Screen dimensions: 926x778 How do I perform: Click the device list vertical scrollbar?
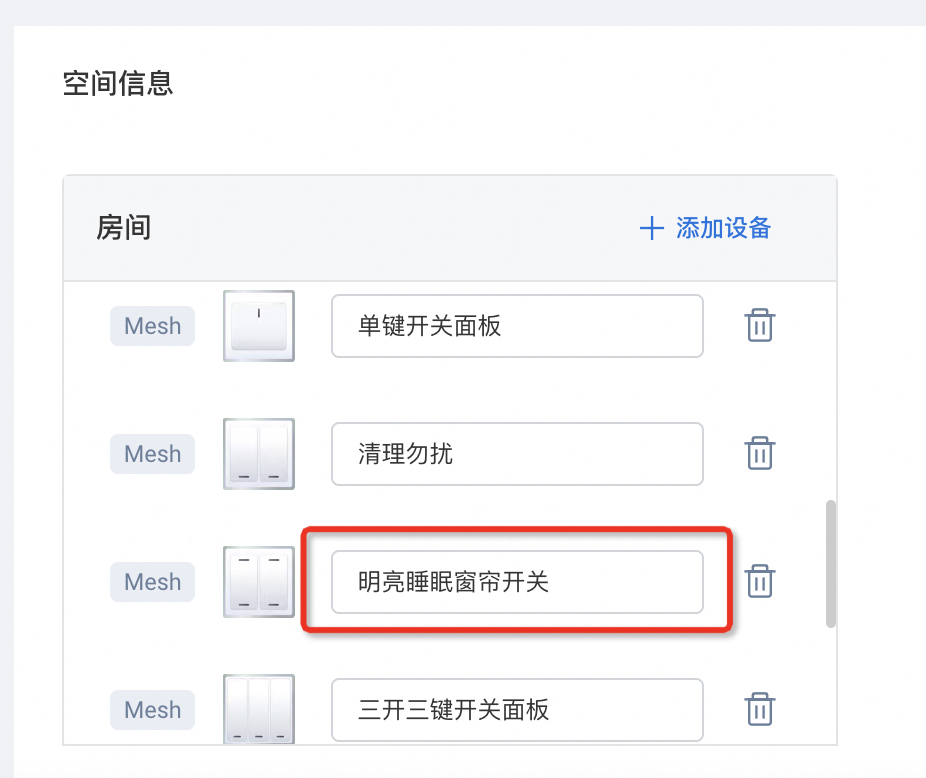coord(831,564)
